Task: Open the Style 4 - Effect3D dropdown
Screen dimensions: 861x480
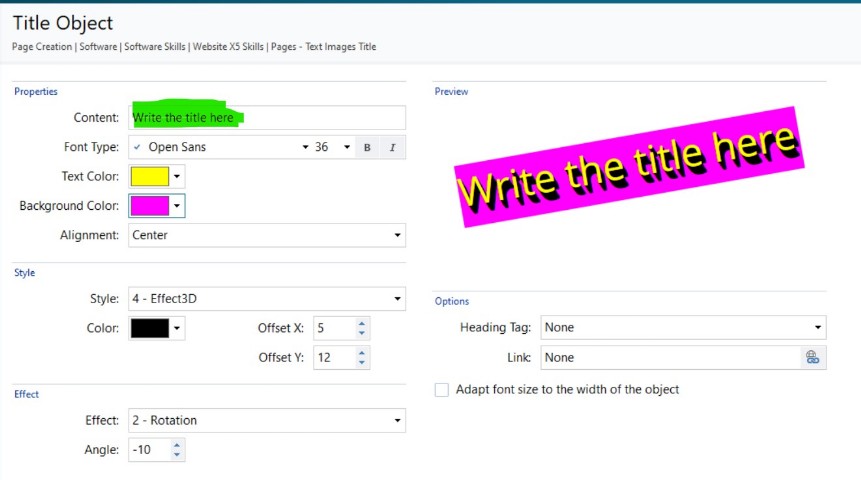Action: (267, 299)
